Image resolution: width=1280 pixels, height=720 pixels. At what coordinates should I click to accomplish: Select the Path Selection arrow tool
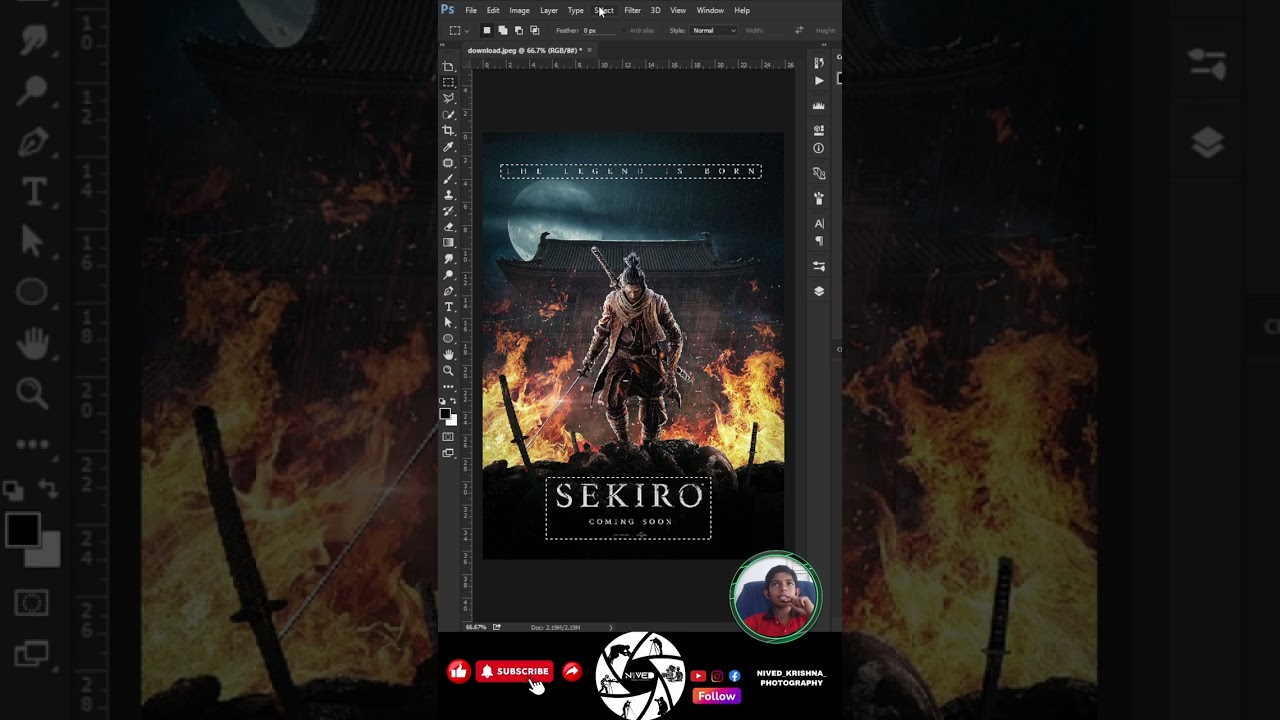(x=448, y=323)
